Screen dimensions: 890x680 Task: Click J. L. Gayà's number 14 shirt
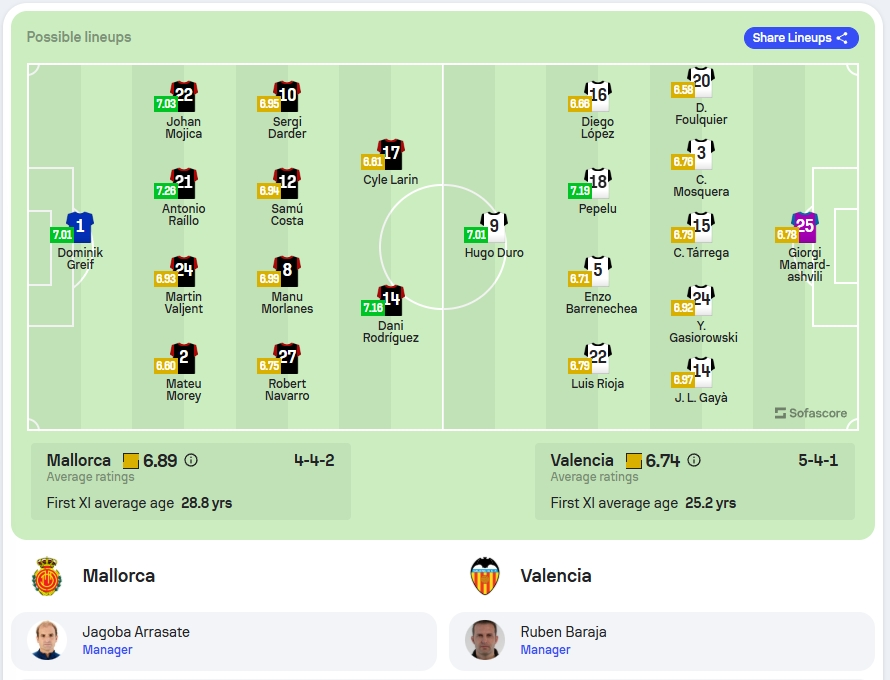(x=701, y=372)
